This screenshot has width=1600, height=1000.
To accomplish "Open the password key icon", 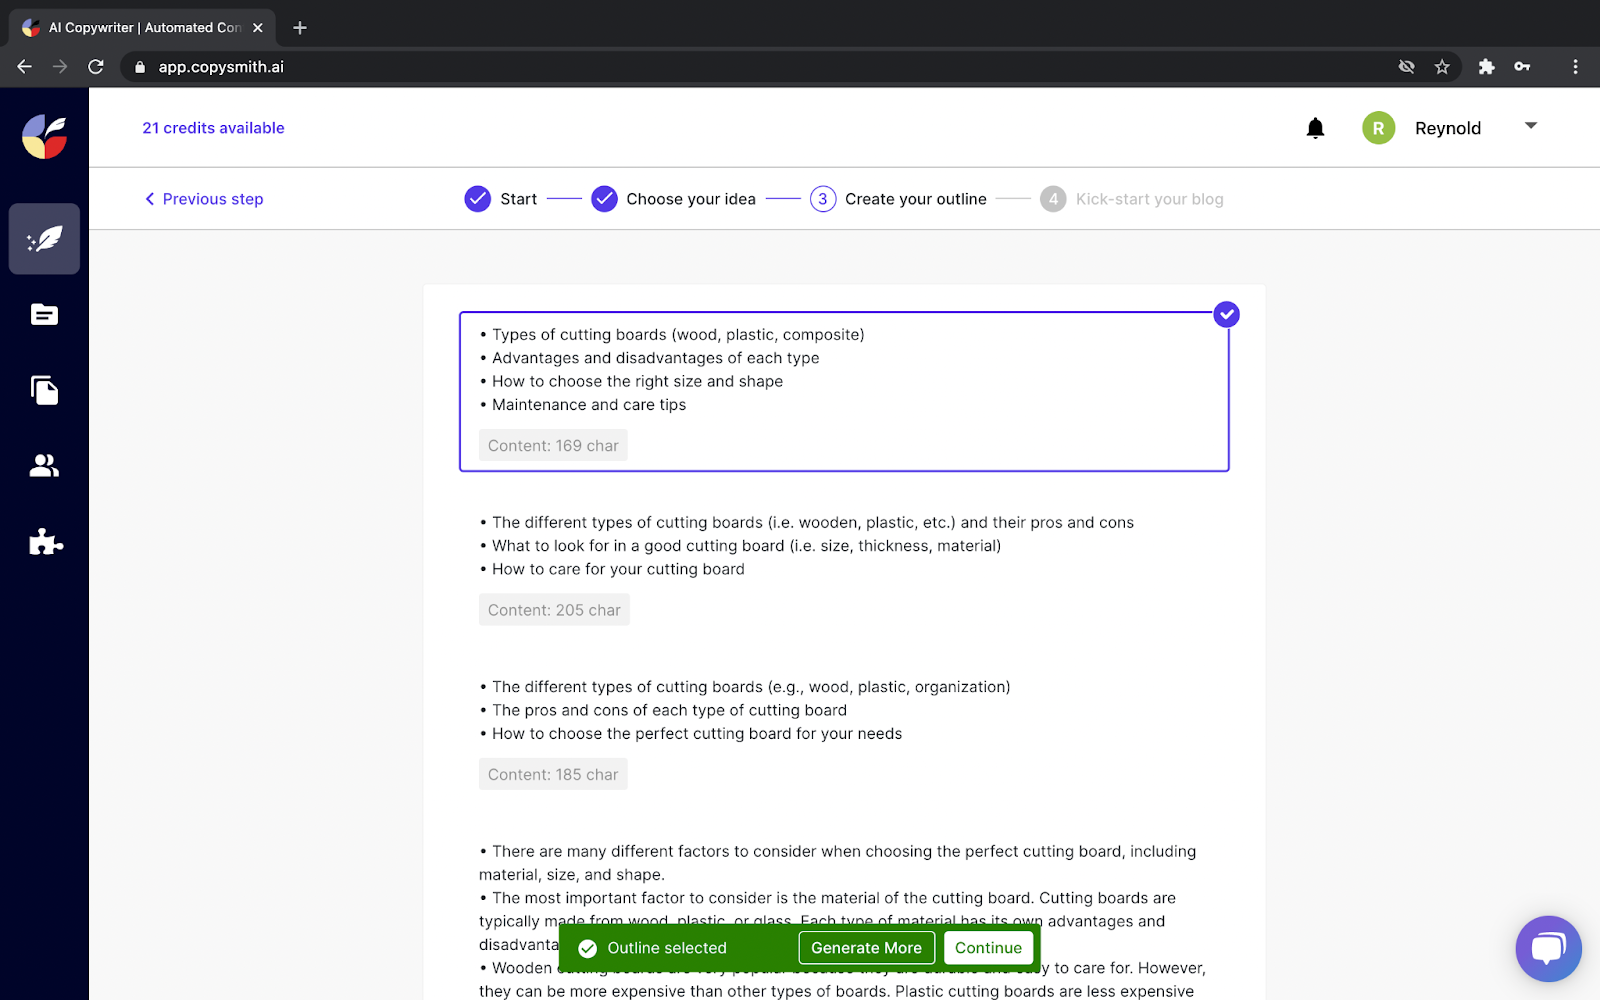I will [1522, 67].
